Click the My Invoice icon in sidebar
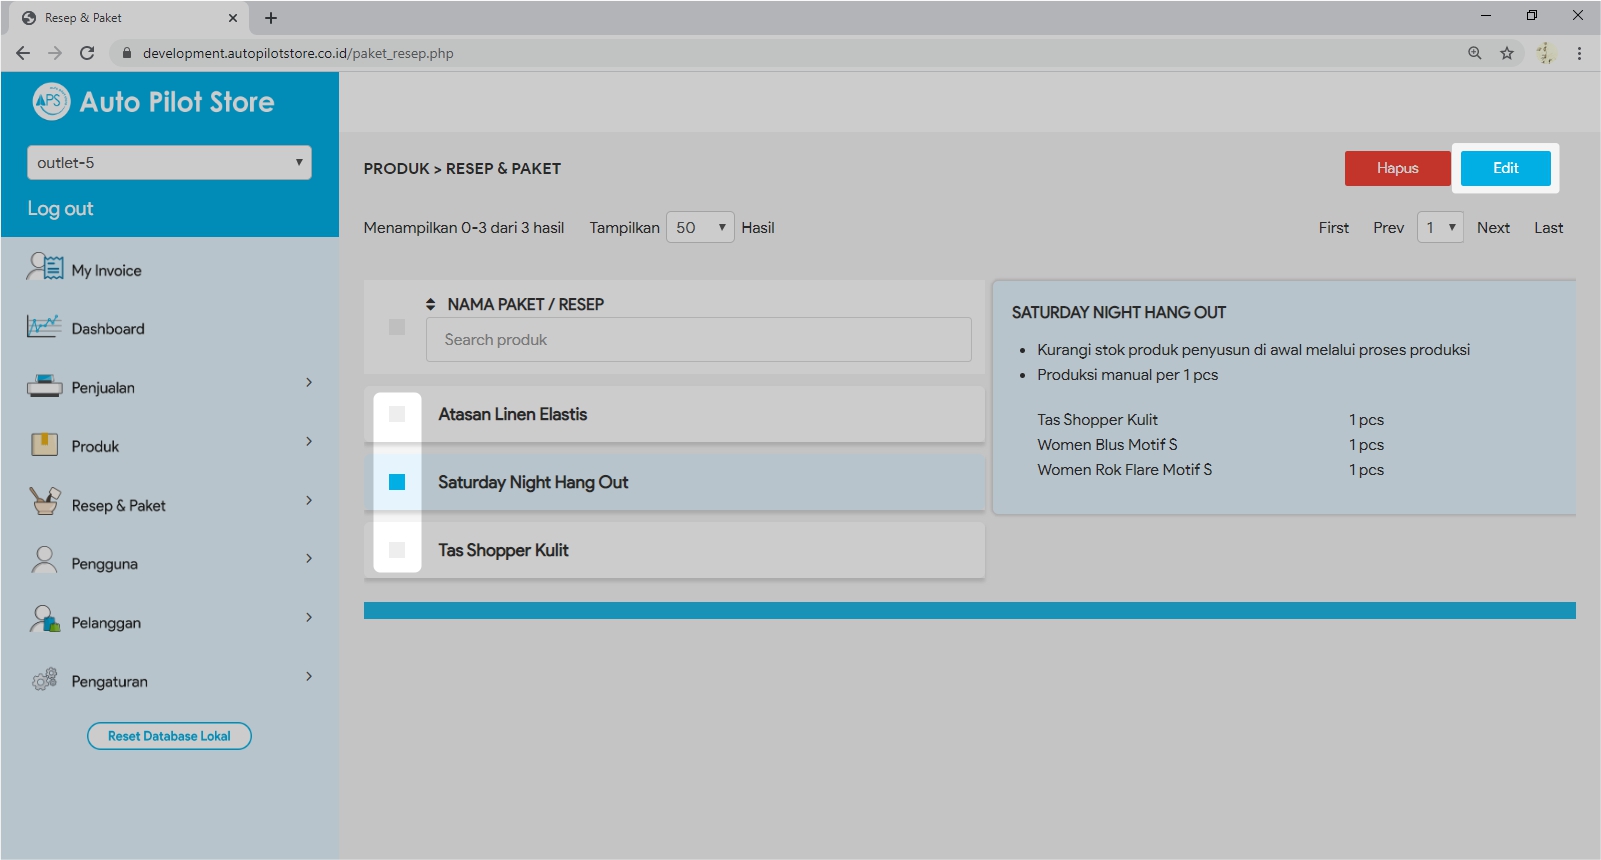The height and width of the screenshot is (860, 1601). pyautogui.click(x=45, y=268)
